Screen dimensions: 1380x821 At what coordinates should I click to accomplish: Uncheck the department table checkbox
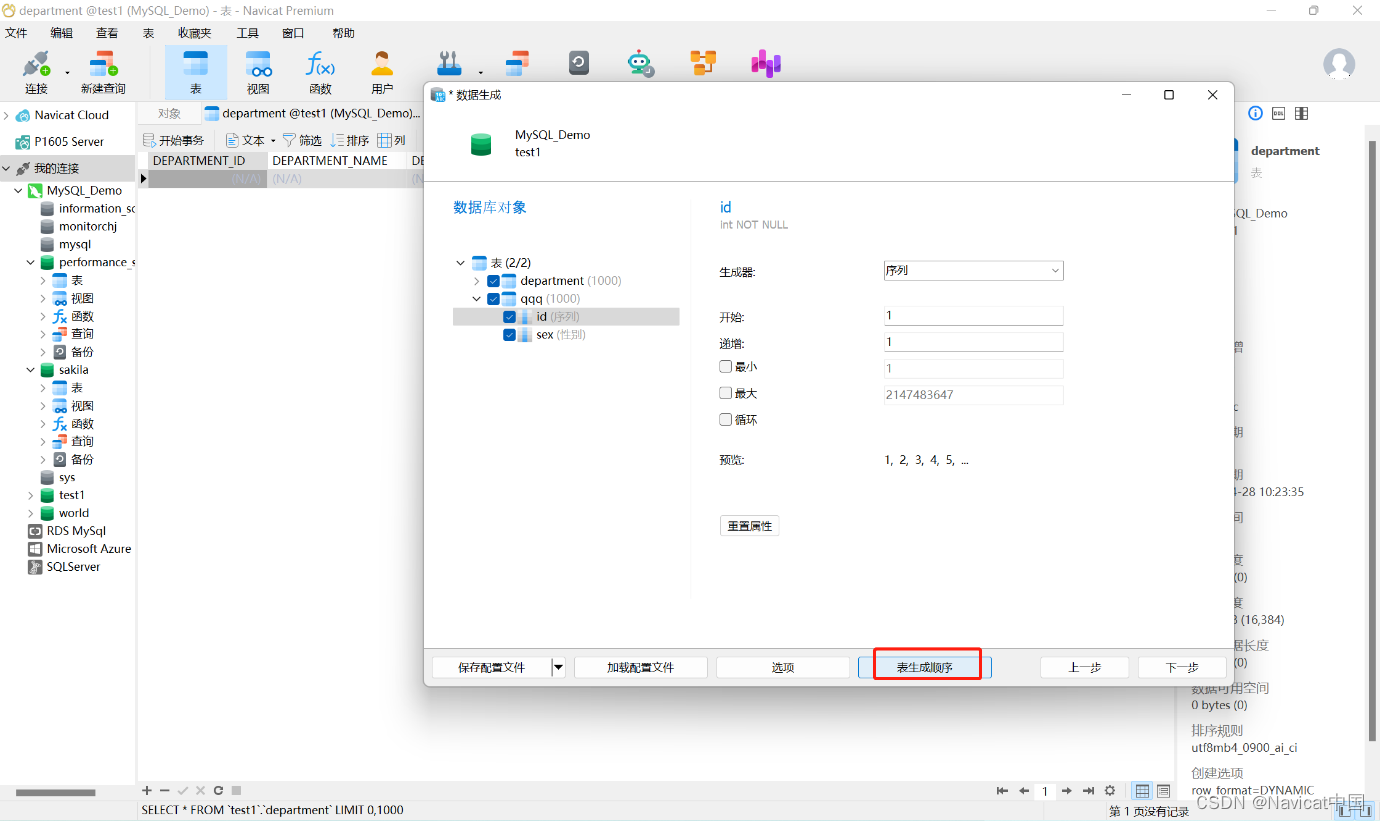(494, 281)
